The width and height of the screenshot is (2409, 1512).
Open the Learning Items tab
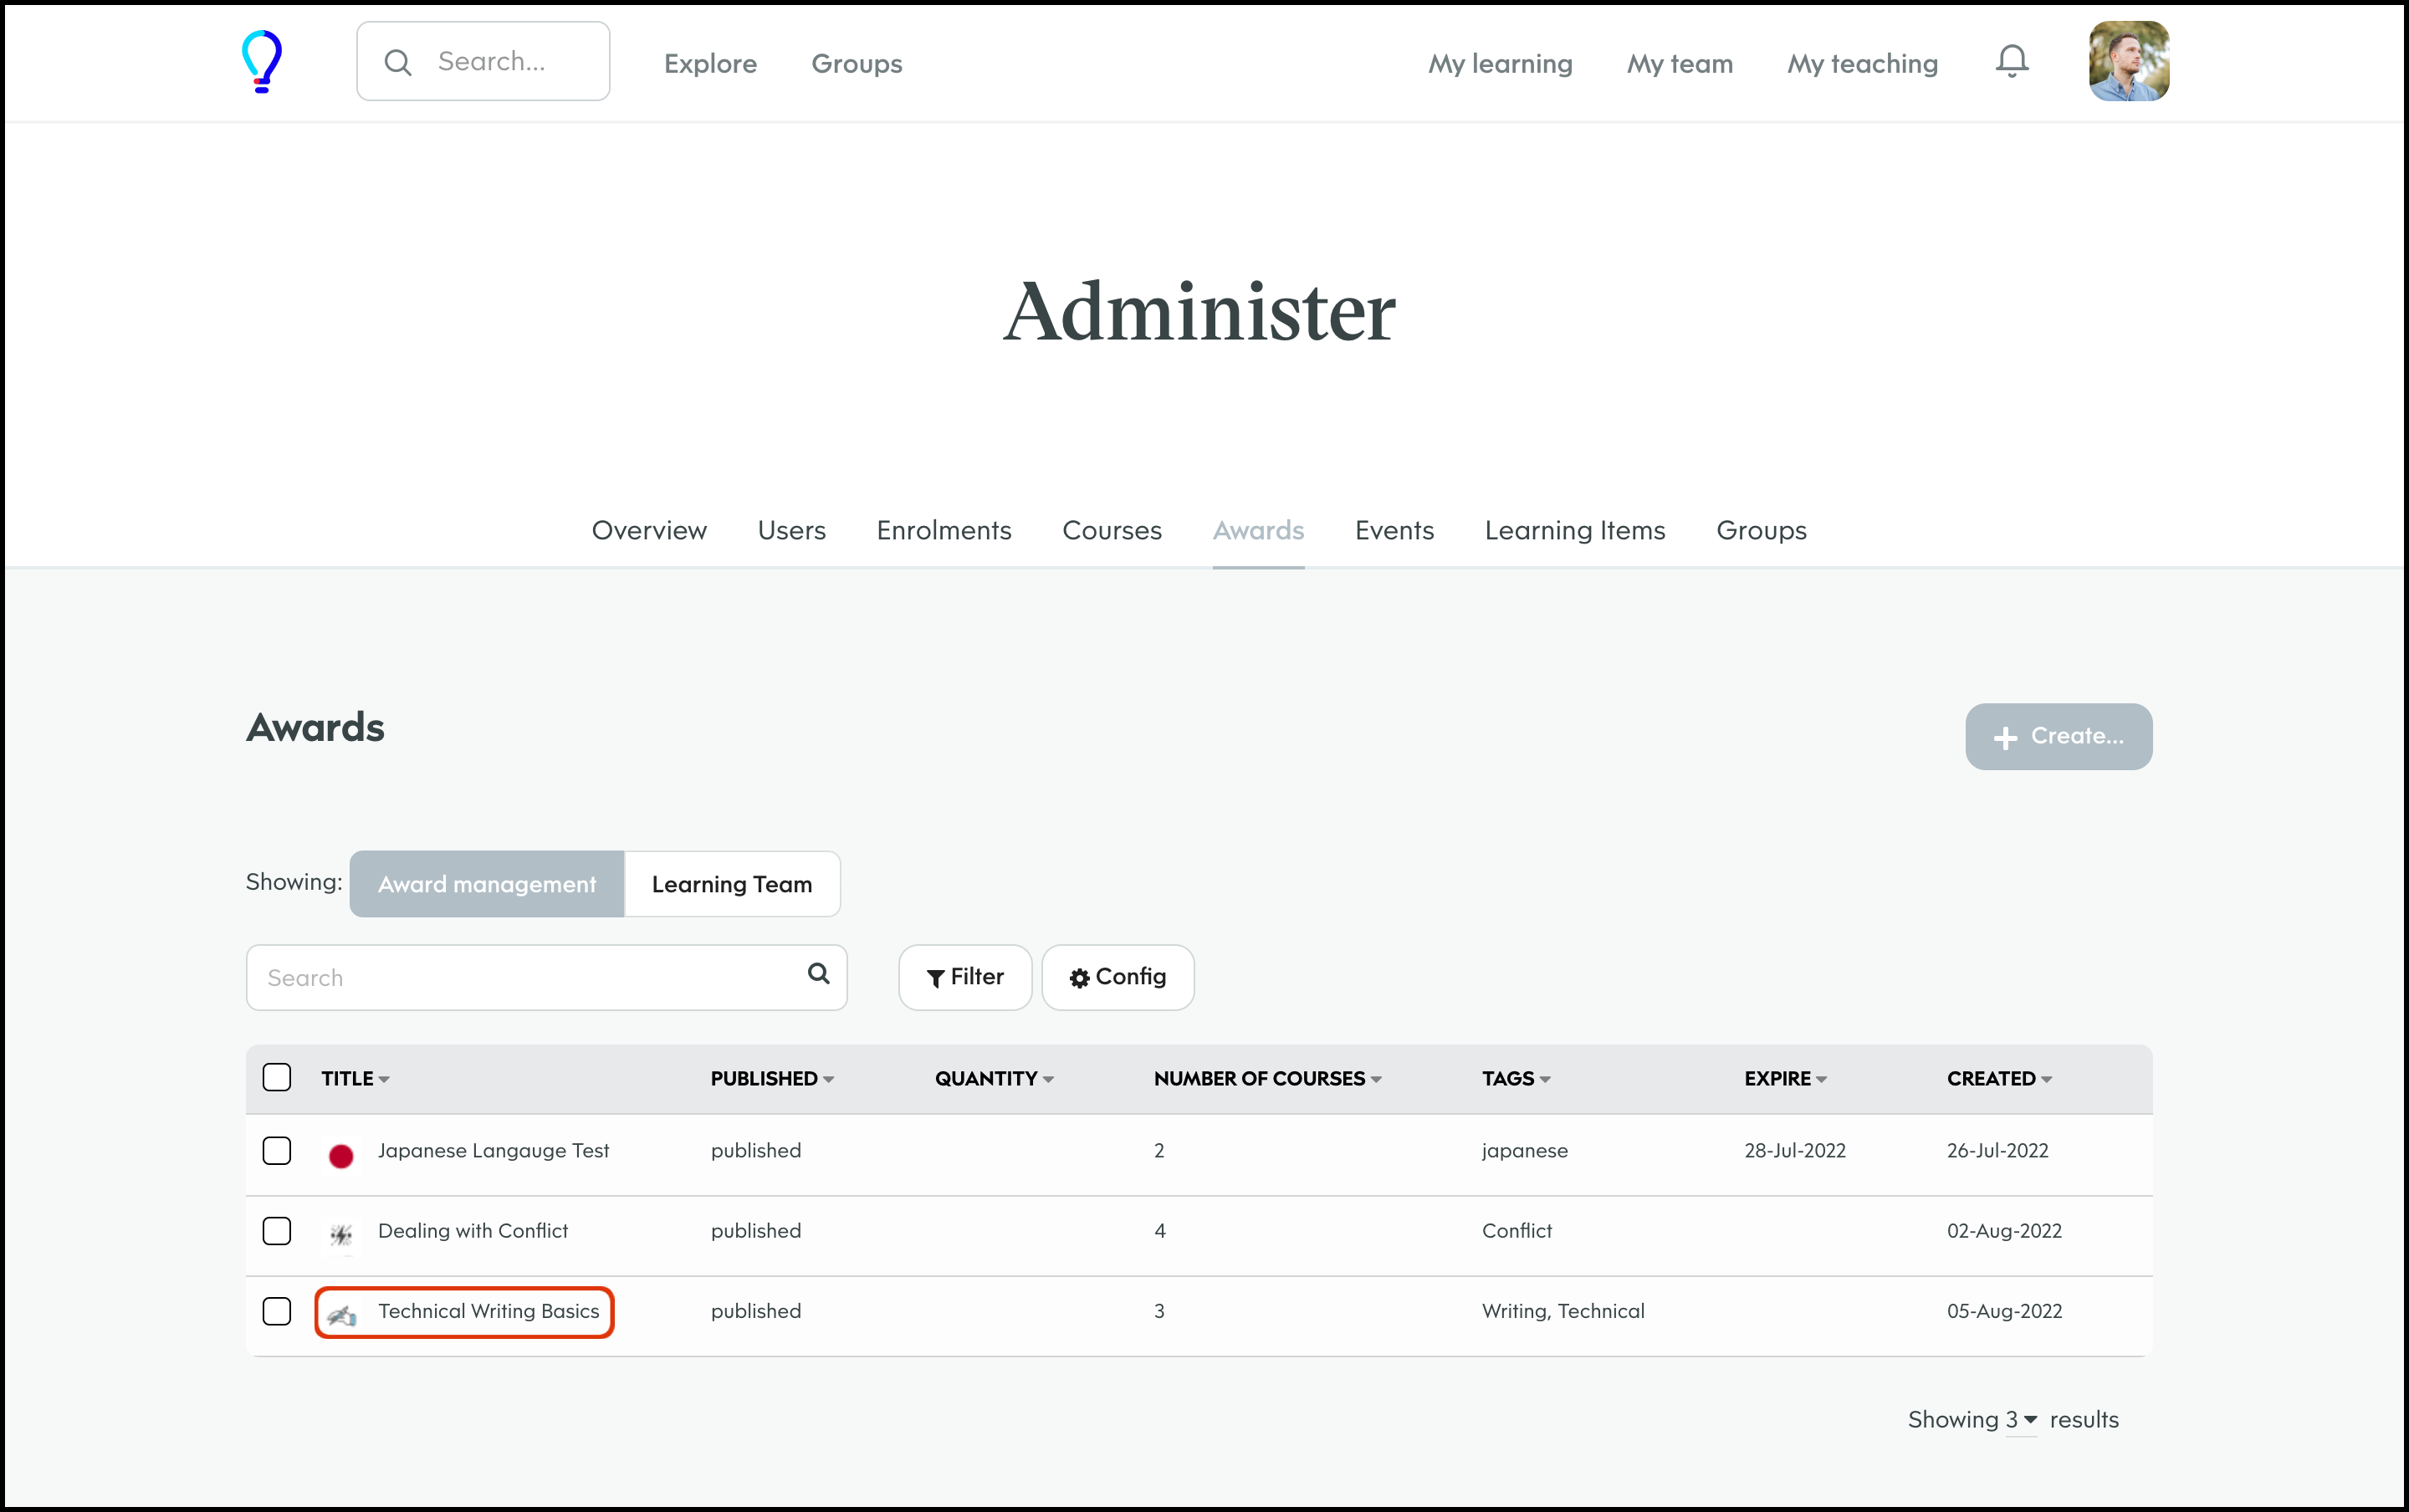(1574, 531)
